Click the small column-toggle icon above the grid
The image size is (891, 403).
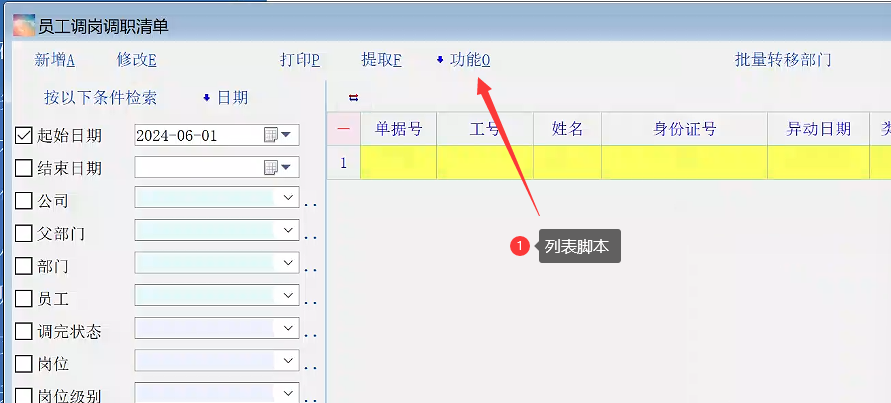click(x=353, y=97)
